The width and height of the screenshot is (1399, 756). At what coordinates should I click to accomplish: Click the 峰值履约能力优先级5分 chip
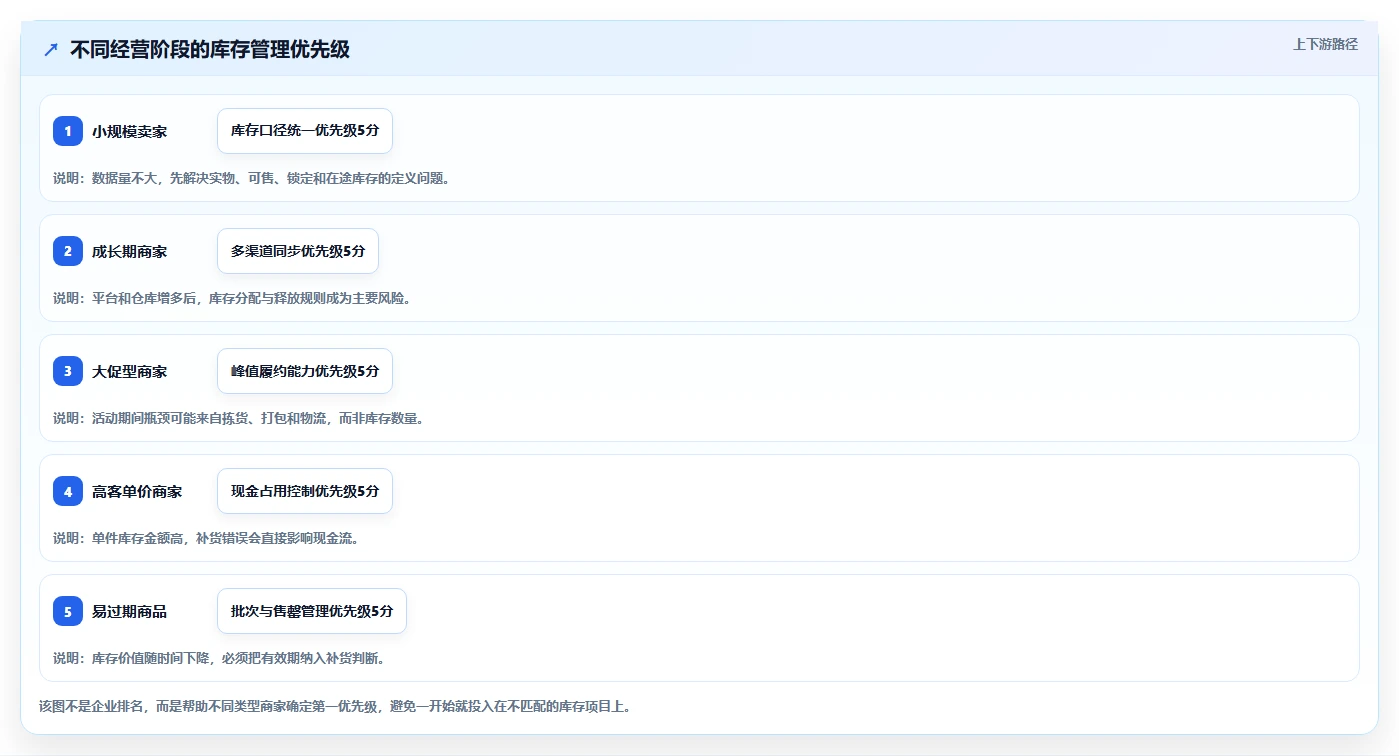click(305, 371)
